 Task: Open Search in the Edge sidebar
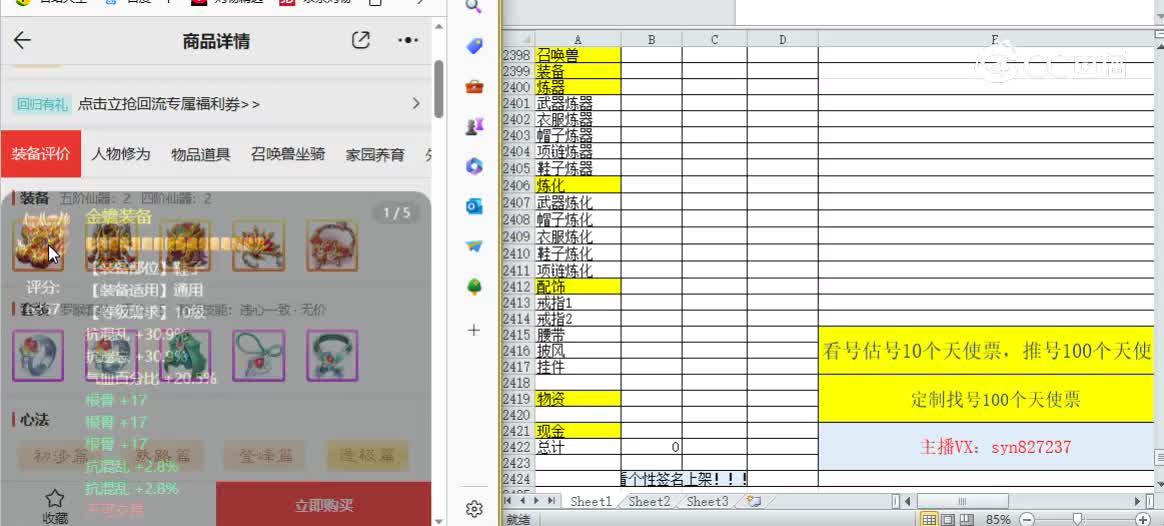(x=474, y=7)
